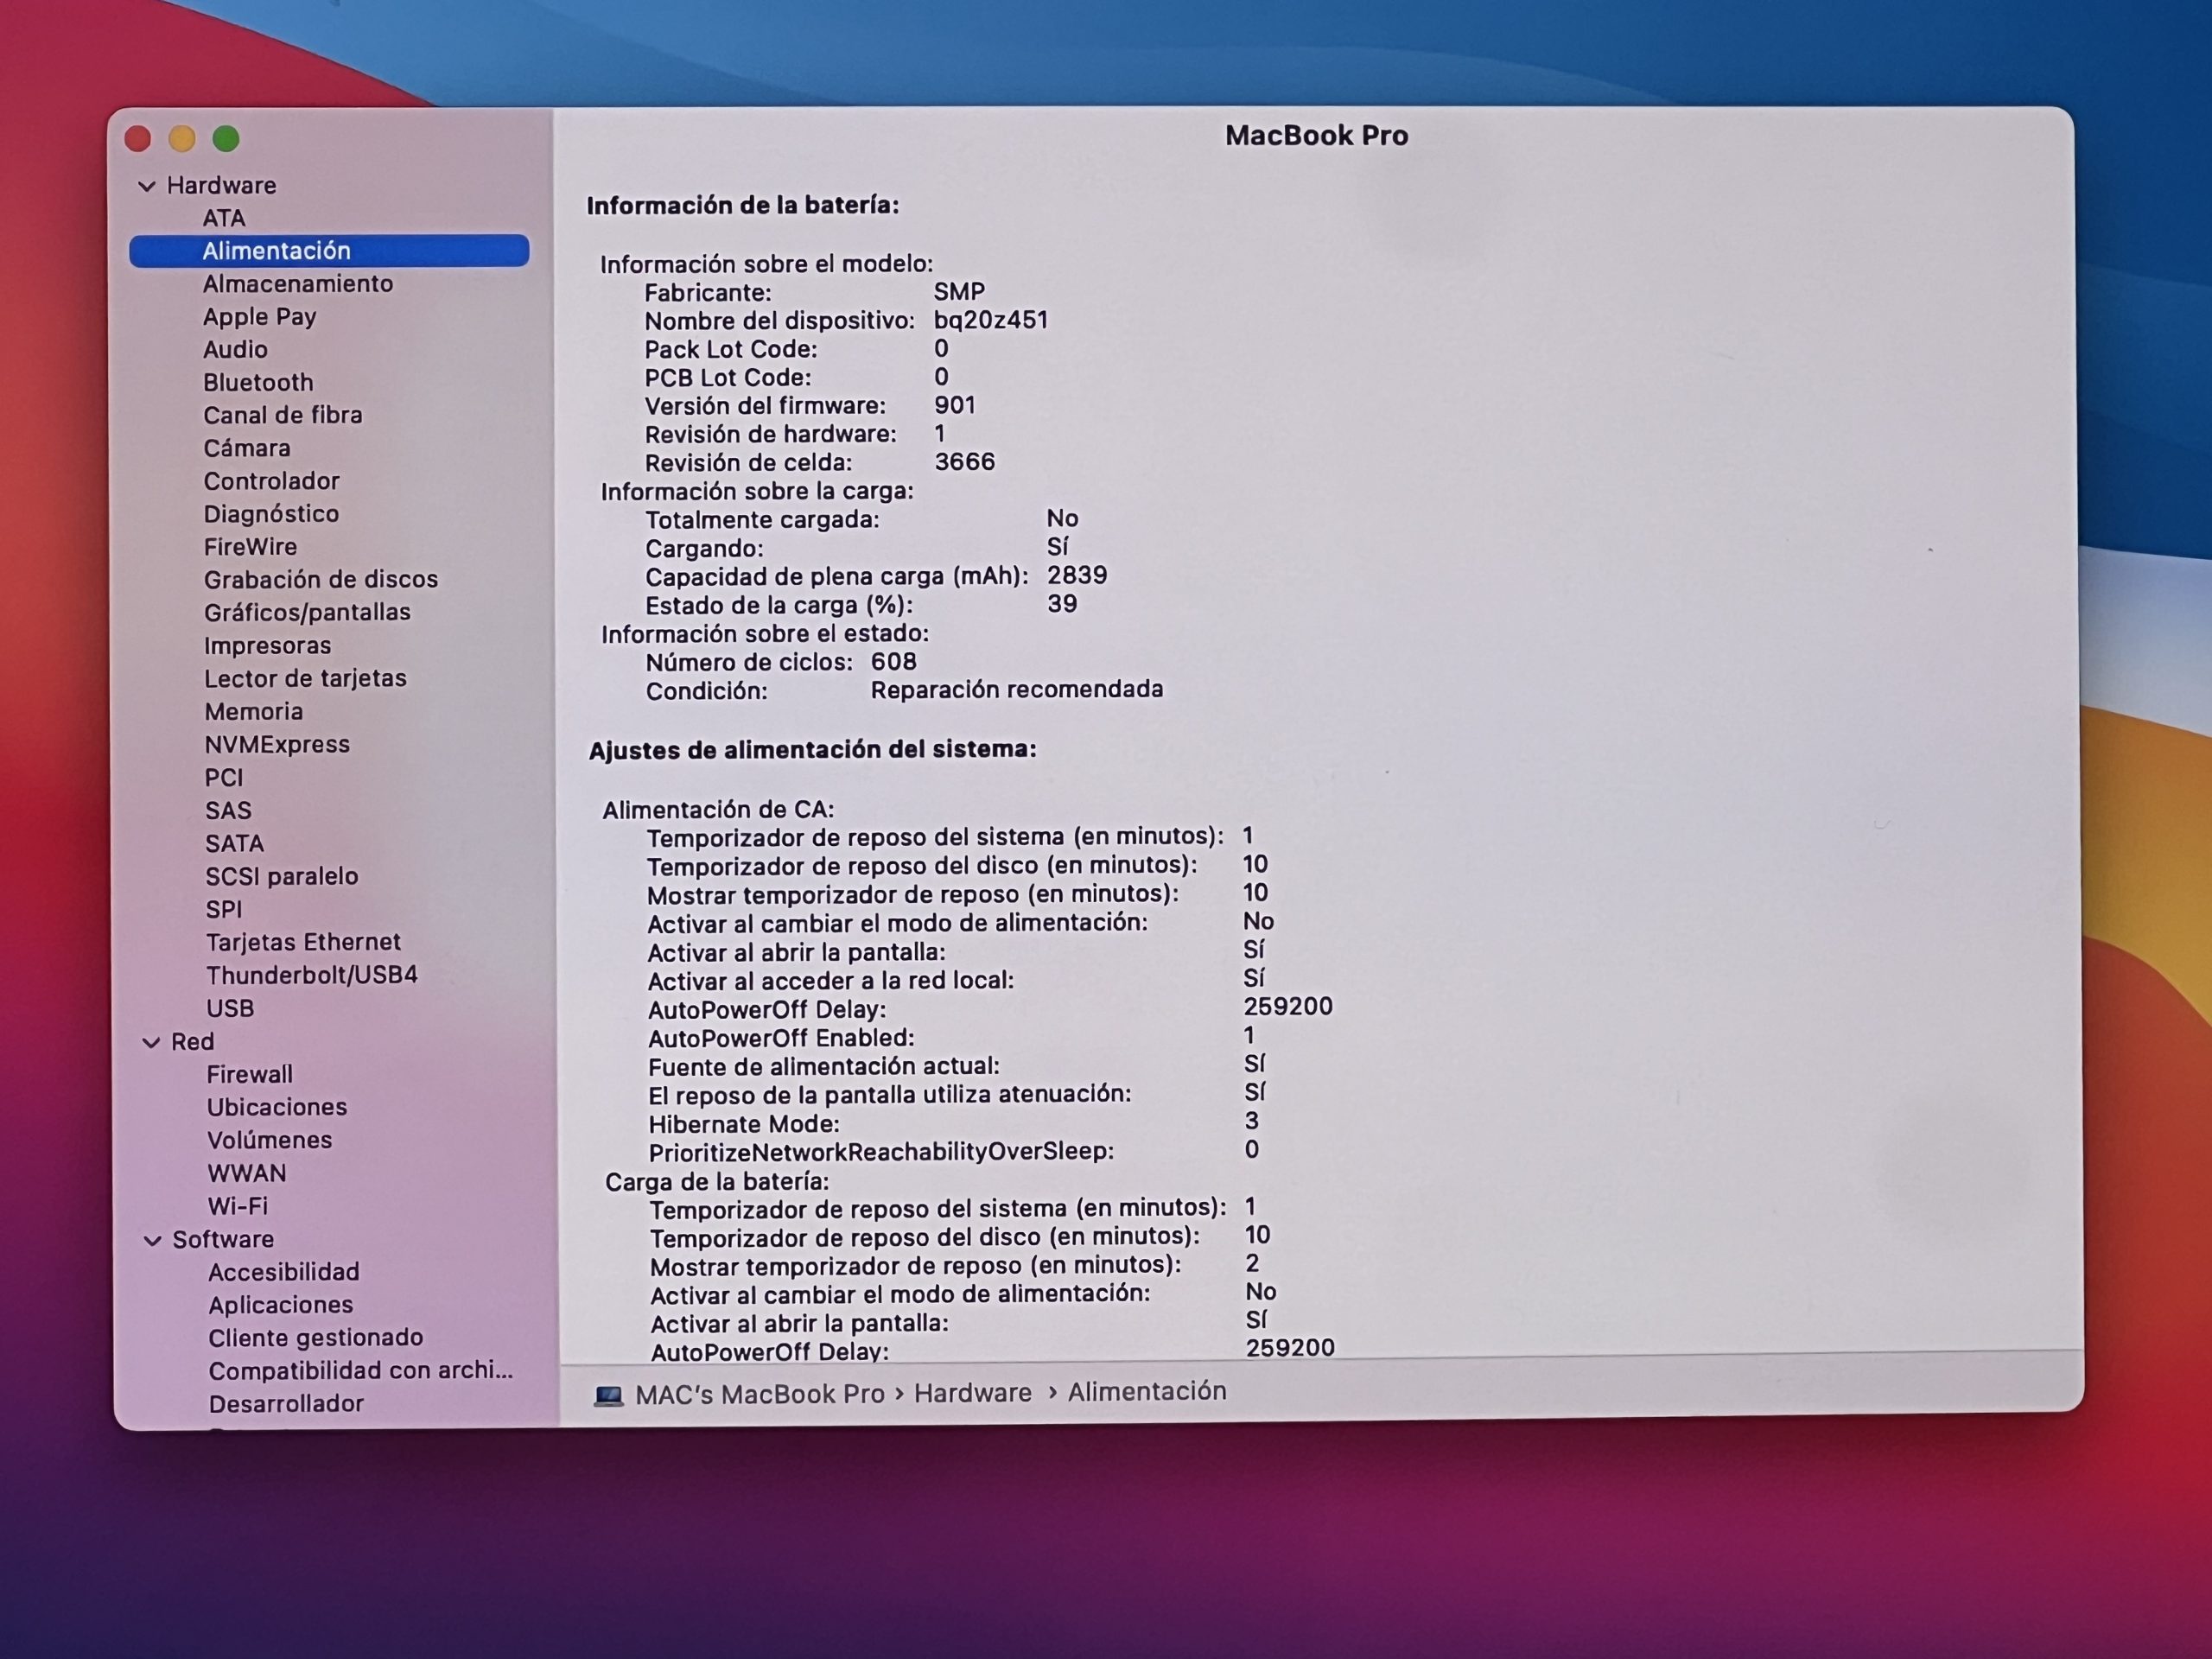Viewport: 2212px width, 1659px height.
Task: Select Almacenamiento in the sidebar
Action: click(298, 284)
